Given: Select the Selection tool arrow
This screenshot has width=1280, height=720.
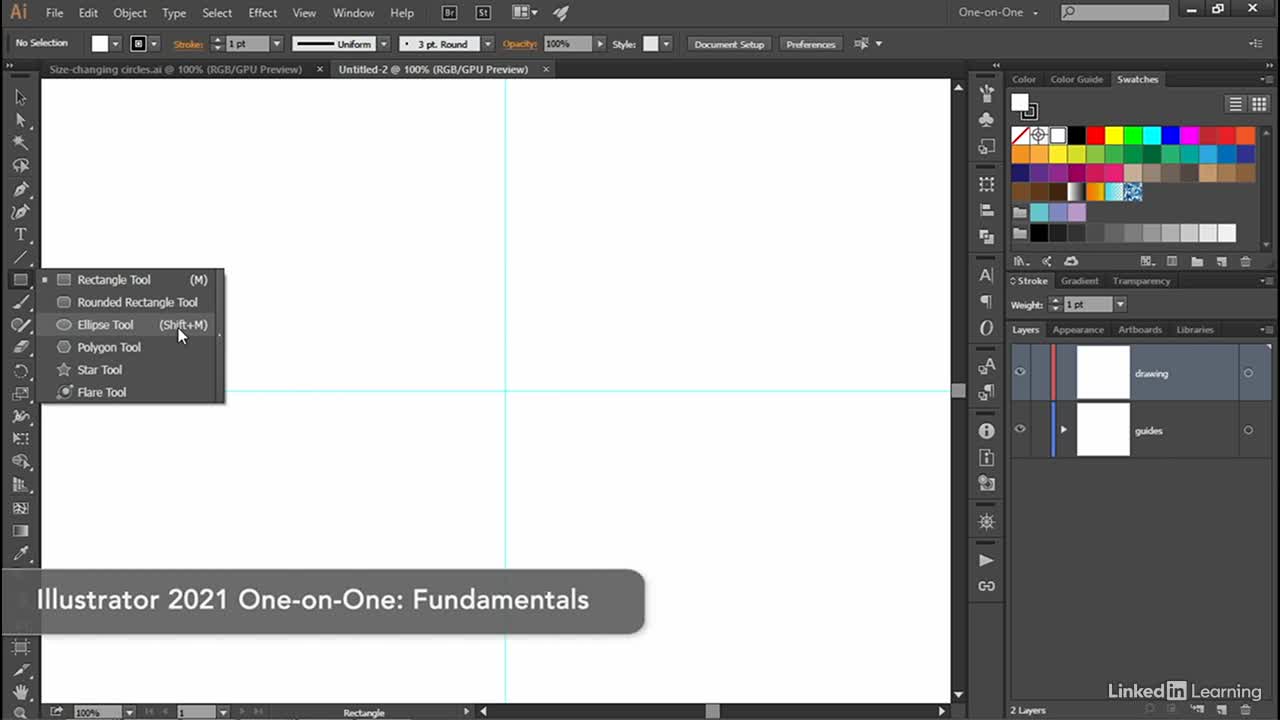Looking at the screenshot, I should 20,97.
